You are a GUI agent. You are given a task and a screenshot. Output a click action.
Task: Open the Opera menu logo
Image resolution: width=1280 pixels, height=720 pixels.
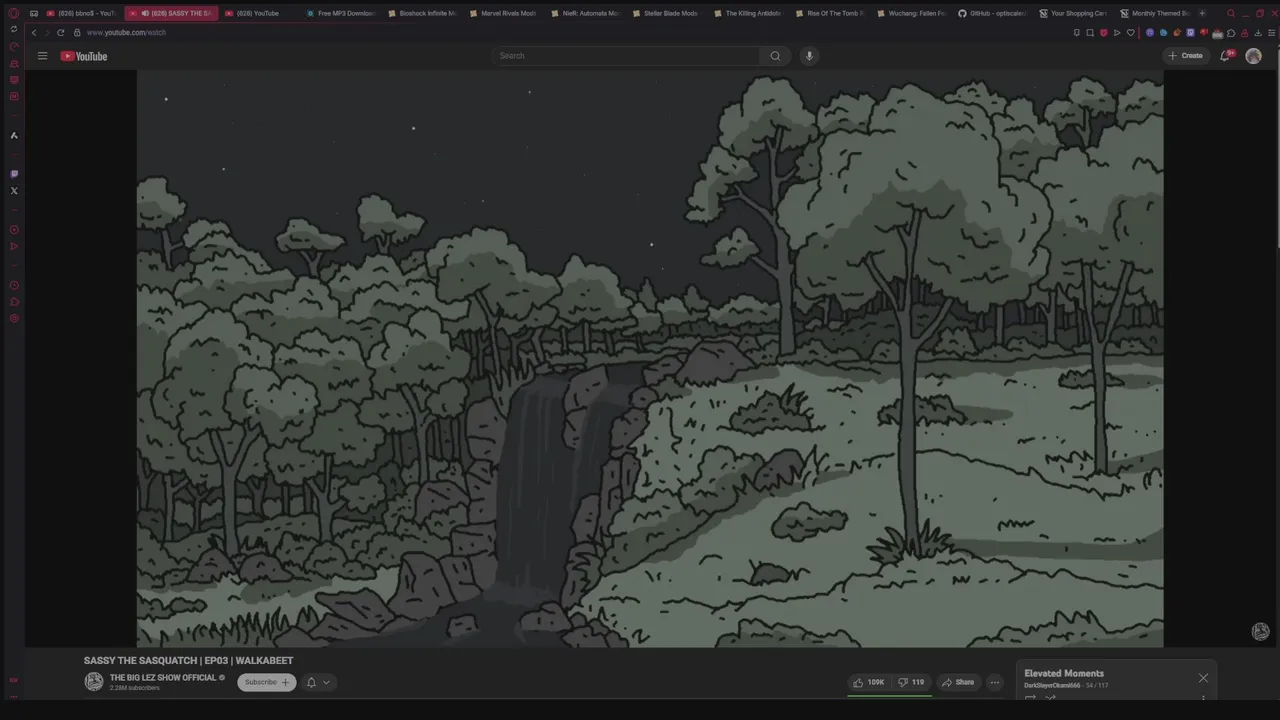coord(13,13)
